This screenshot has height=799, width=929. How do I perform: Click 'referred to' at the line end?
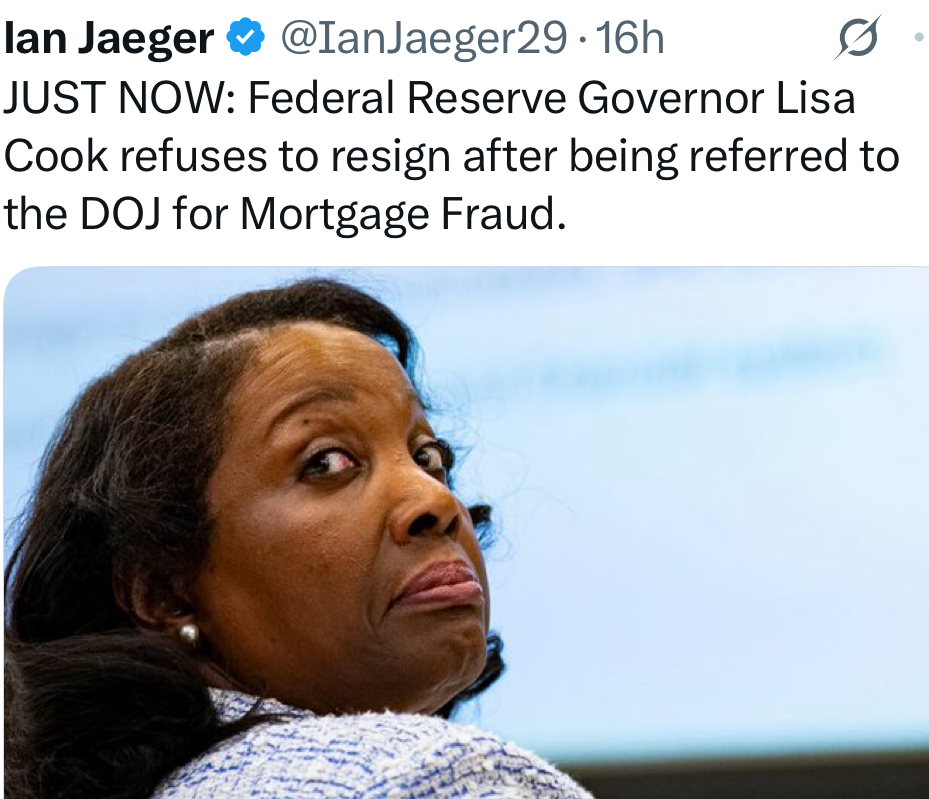[792, 156]
